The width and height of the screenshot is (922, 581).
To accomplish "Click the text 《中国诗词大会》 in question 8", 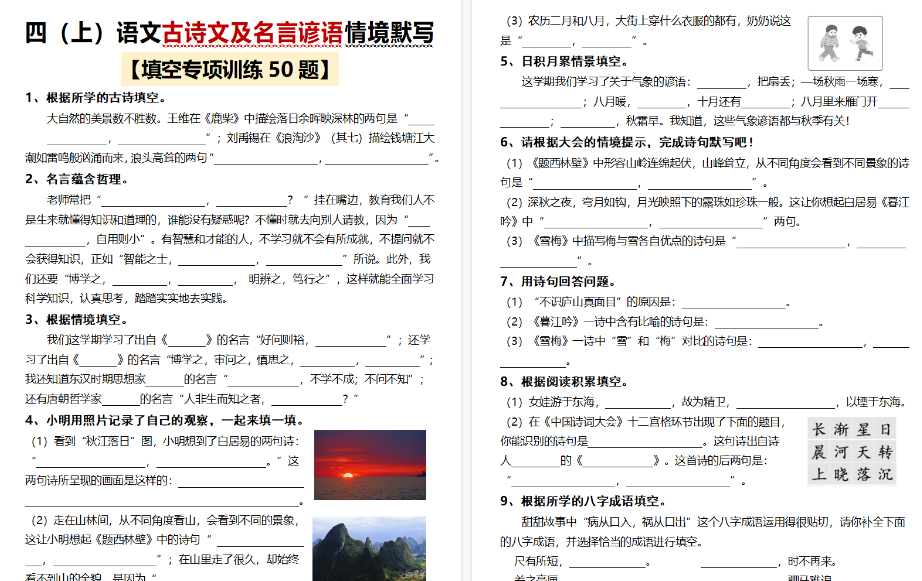I will coord(580,425).
